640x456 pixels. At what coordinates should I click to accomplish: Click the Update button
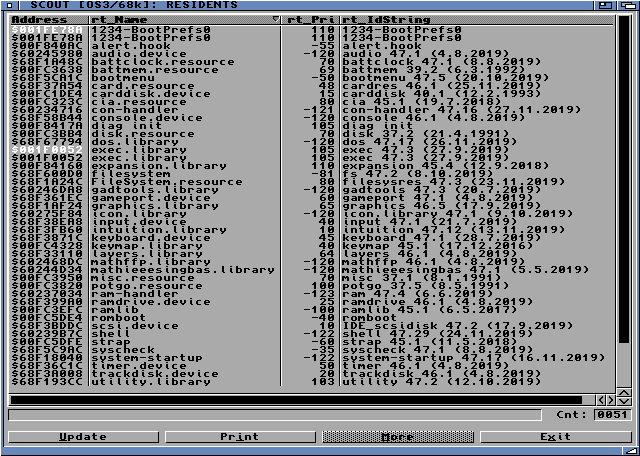[x=83, y=437]
